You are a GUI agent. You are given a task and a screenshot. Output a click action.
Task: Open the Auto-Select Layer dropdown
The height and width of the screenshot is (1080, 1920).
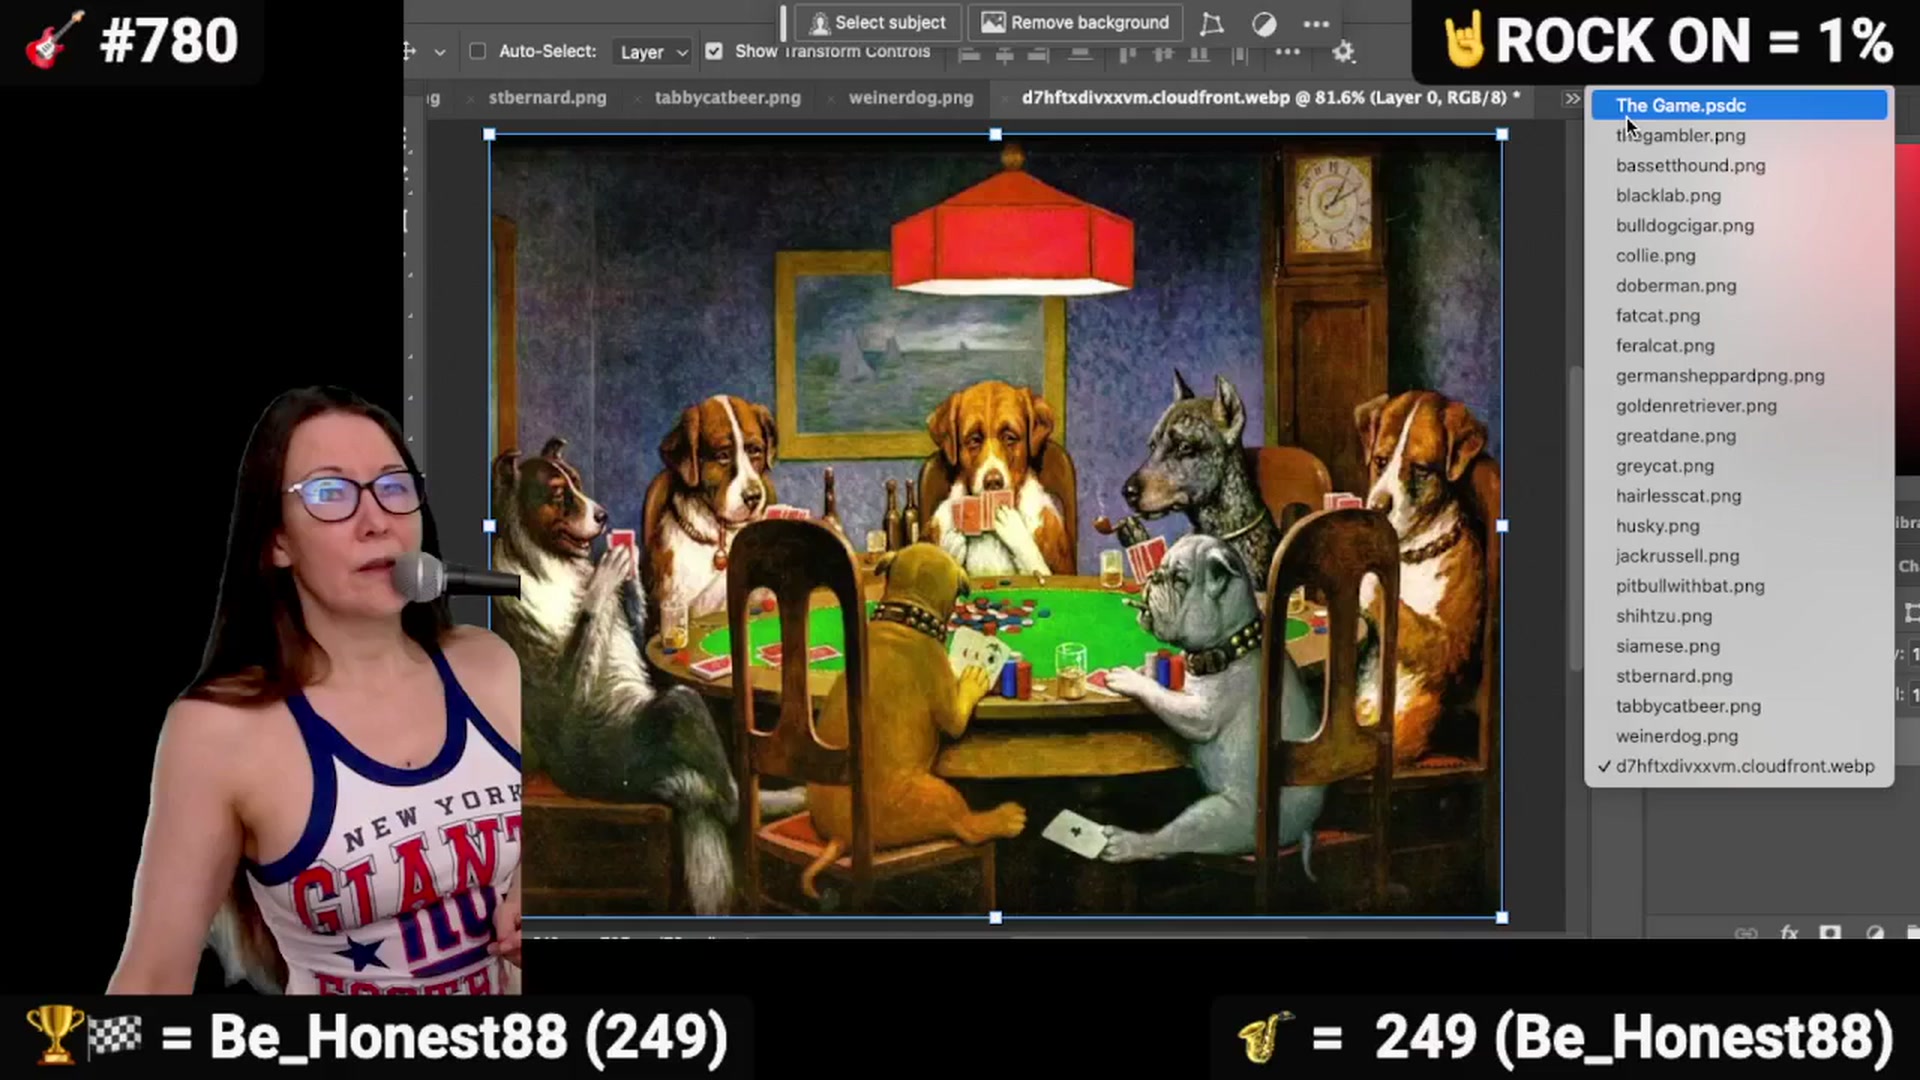[x=653, y=52]
